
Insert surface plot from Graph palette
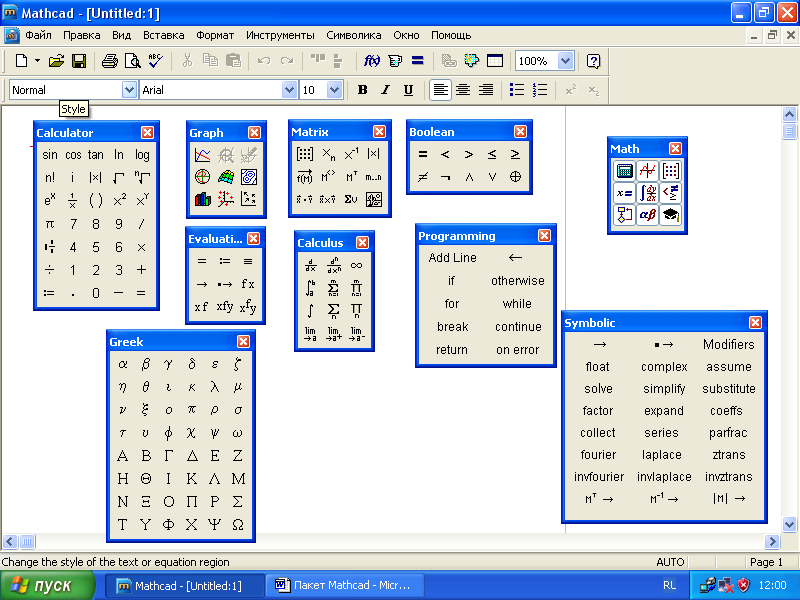tap(226, 177)
